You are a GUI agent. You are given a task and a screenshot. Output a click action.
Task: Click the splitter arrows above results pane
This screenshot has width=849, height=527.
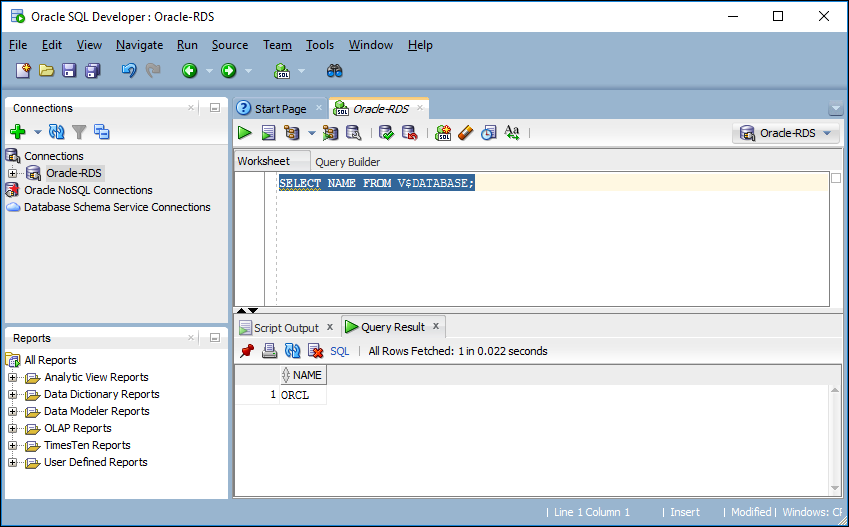pyautogui.click(x=246, y=311)
